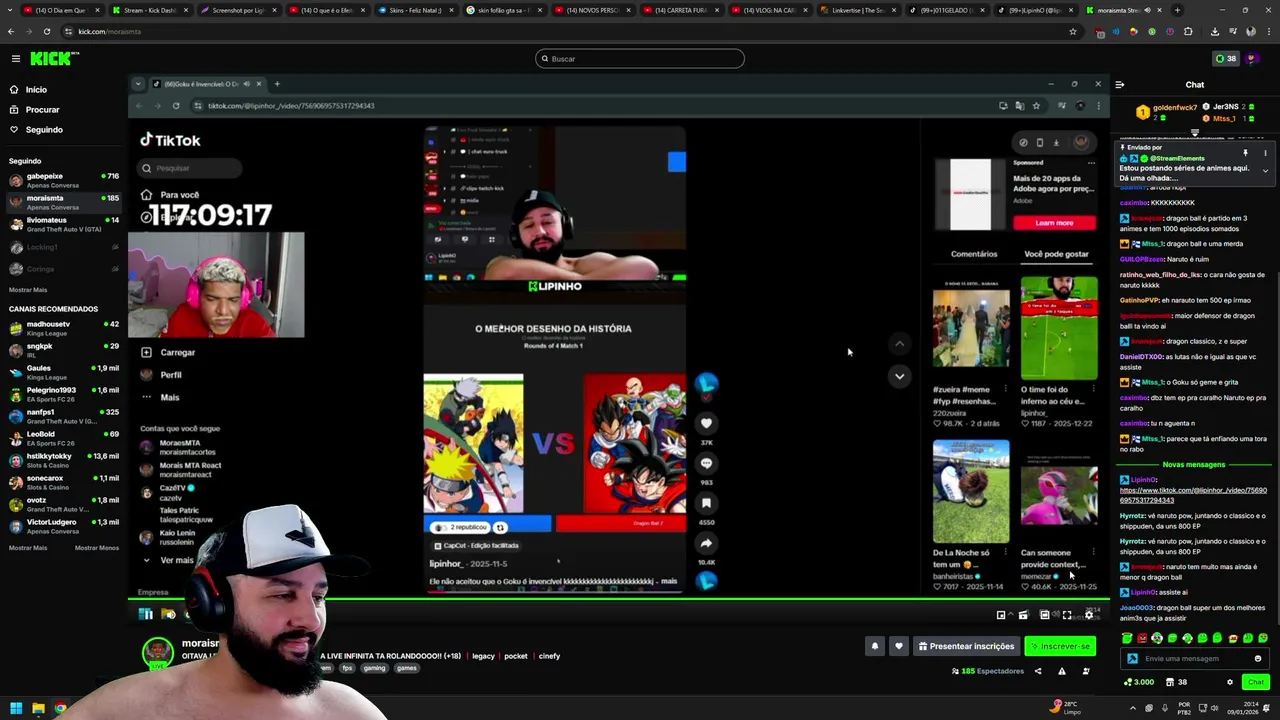Image resolution: width=1280 pixels, height=720 pixels.
Task: Click the Kick points balance showing 38
Action: click(1225, 59)
